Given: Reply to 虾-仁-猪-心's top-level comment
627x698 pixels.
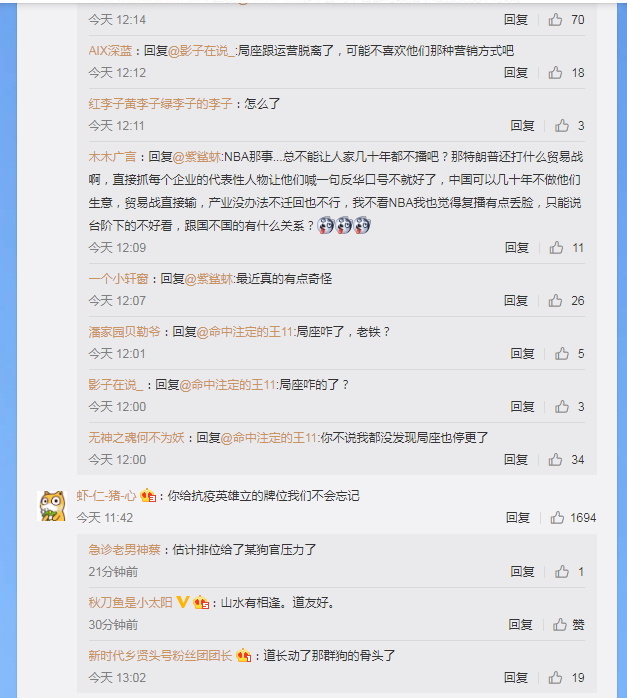Looking at the screenshot, I should [518, 517].
